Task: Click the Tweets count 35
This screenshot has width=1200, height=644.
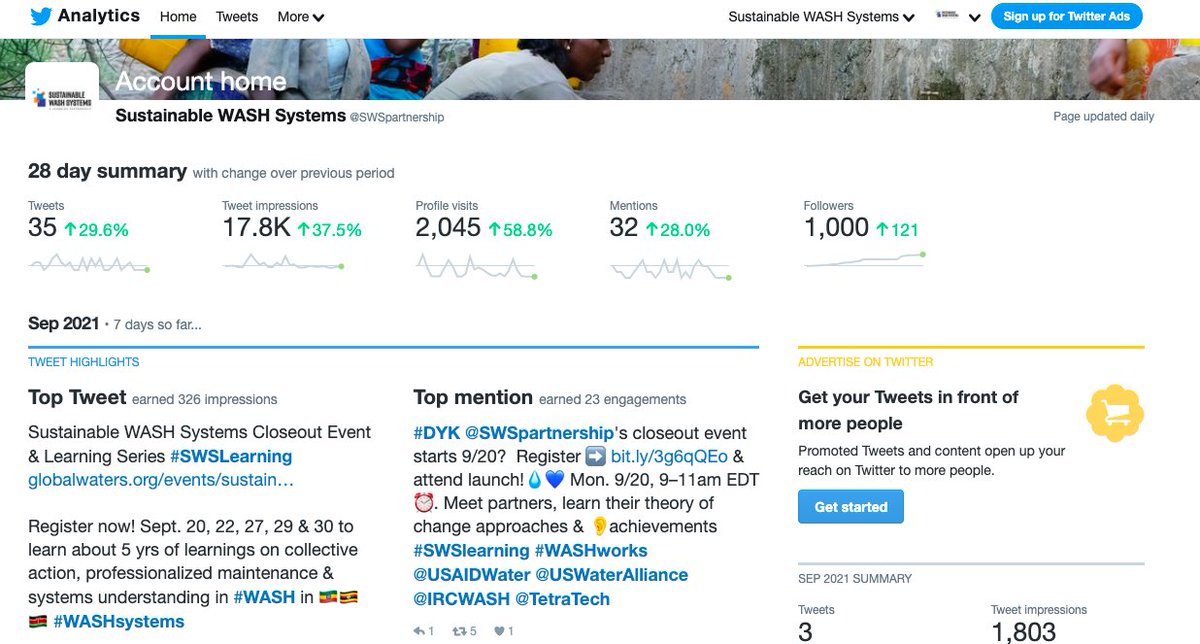Action: 42,228
